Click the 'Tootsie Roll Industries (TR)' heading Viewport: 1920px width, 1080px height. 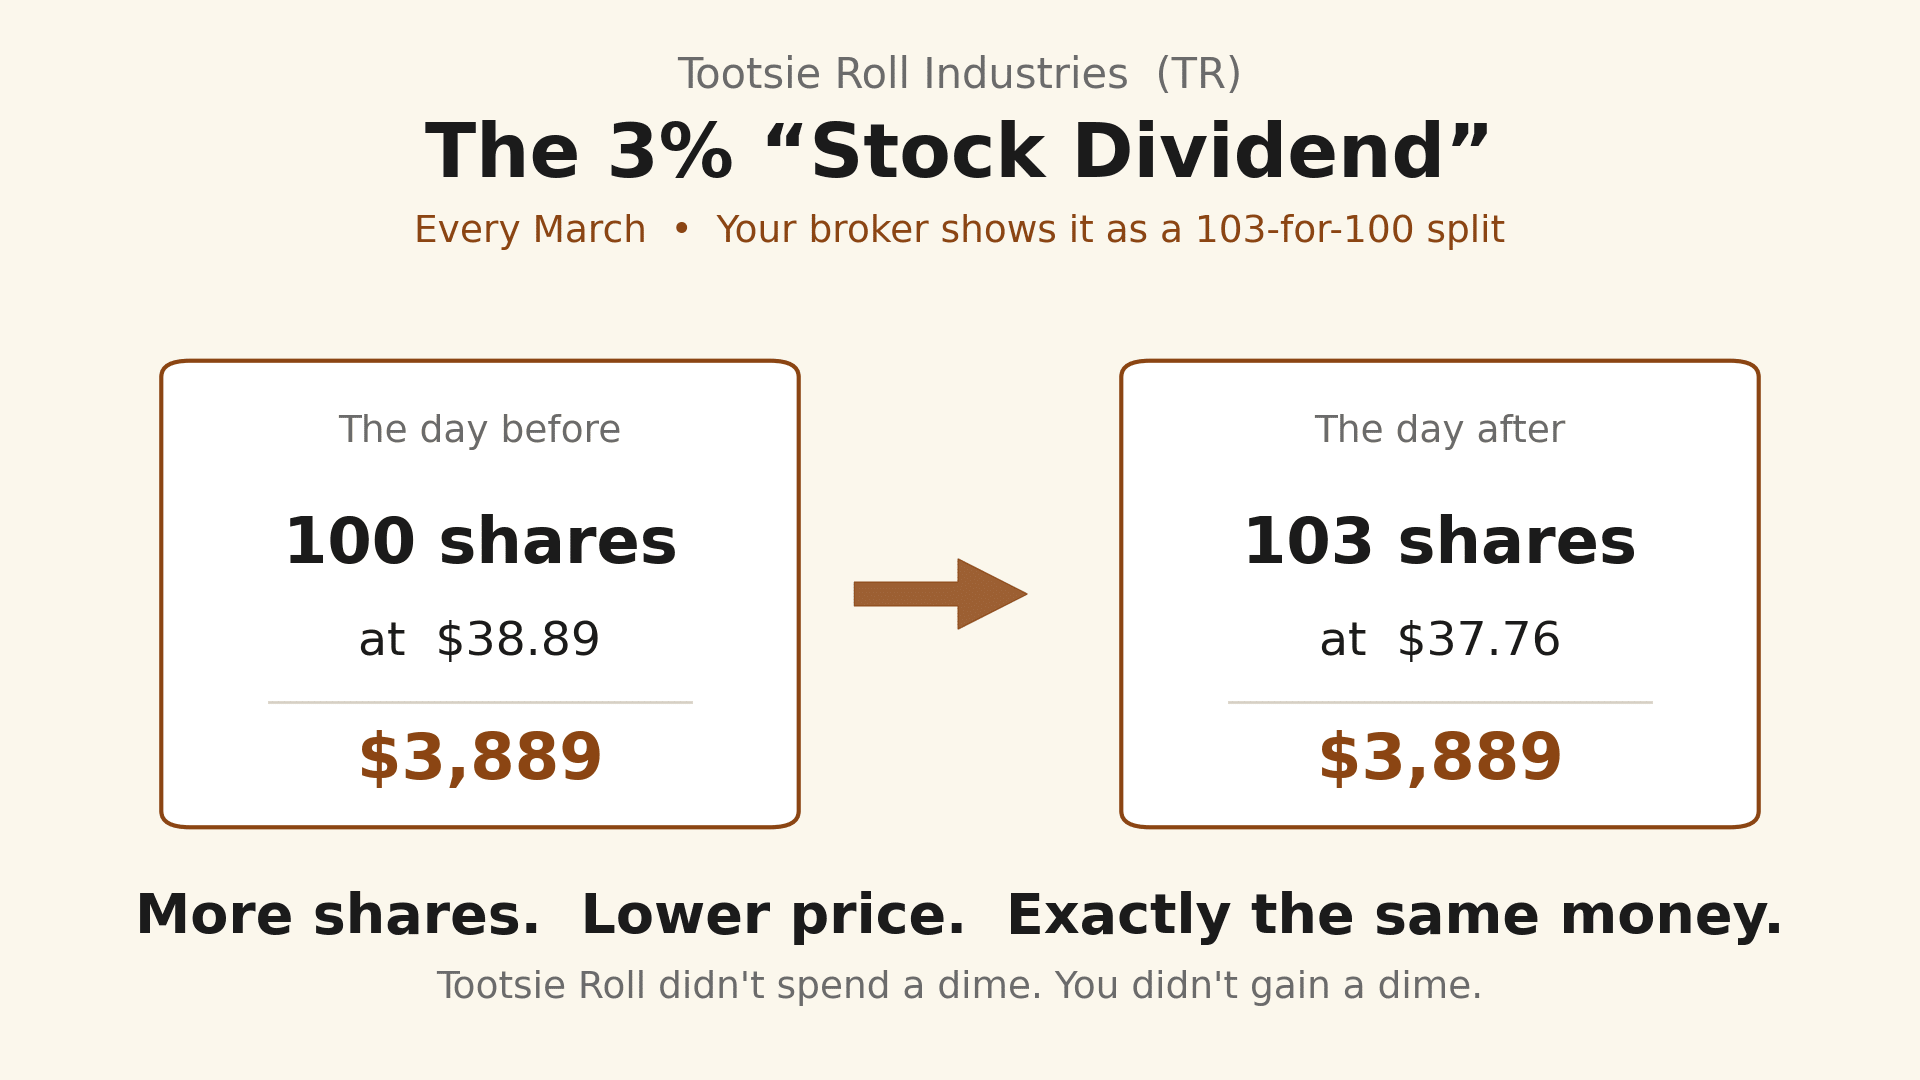tap(959, 74)
